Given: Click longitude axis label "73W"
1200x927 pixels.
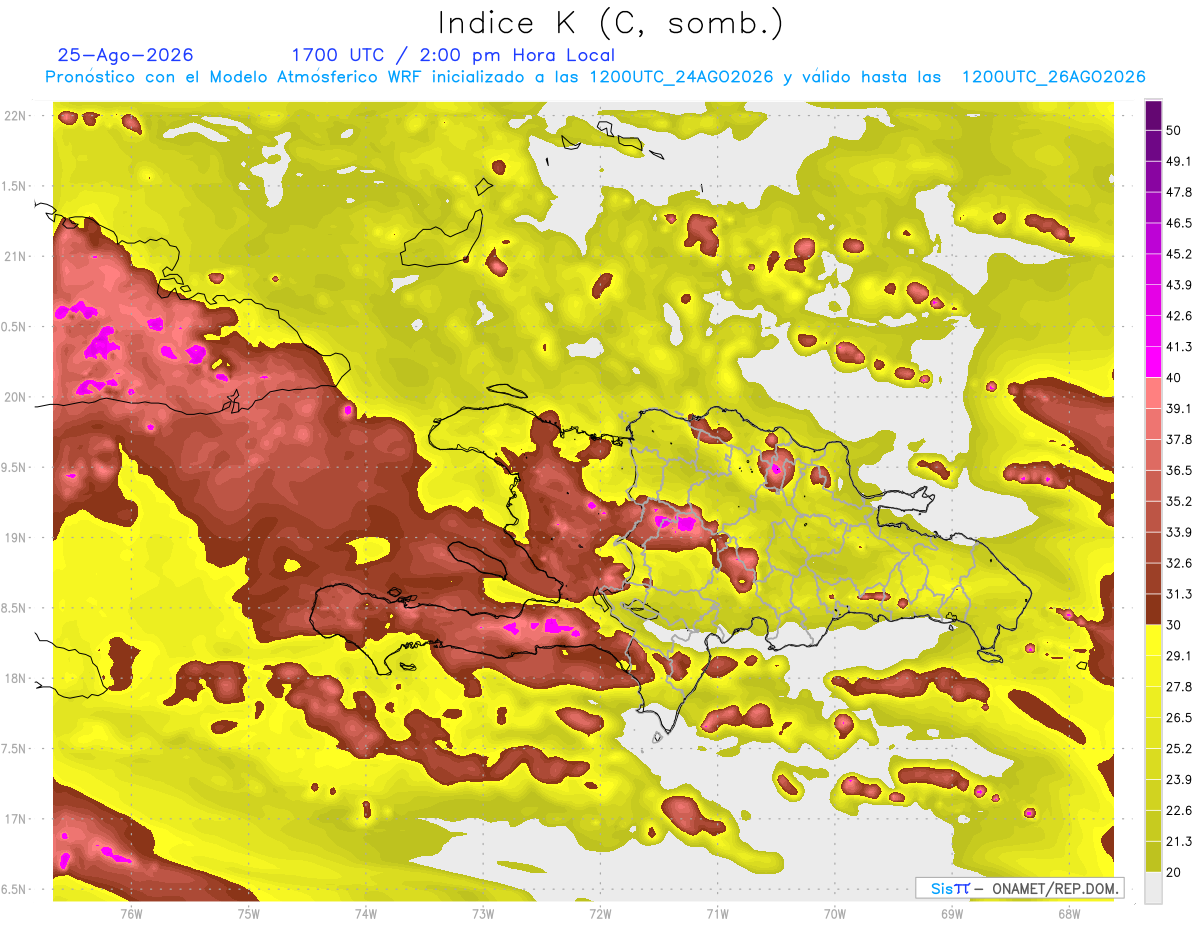Looking at the screenshot, I should pos(483,914).
